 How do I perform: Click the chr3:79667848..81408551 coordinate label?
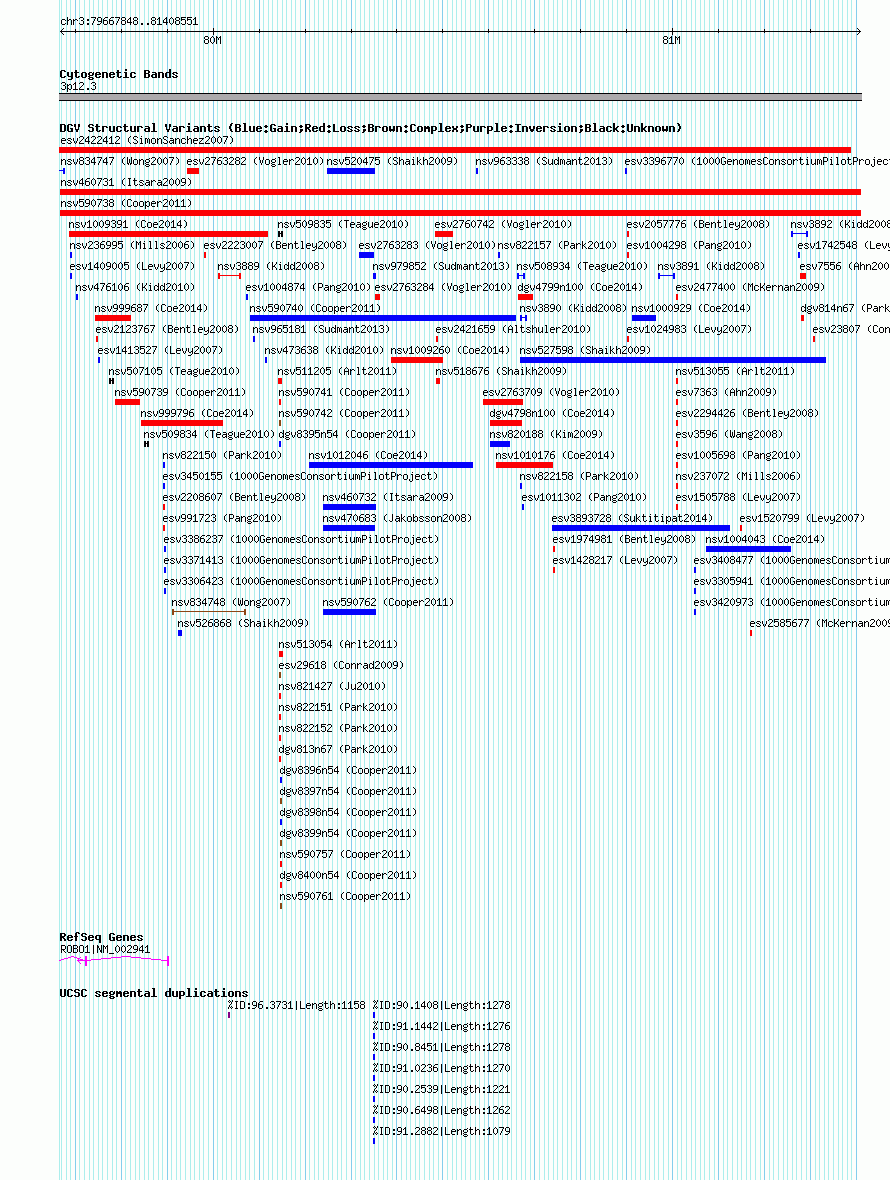tap(129, 21)
